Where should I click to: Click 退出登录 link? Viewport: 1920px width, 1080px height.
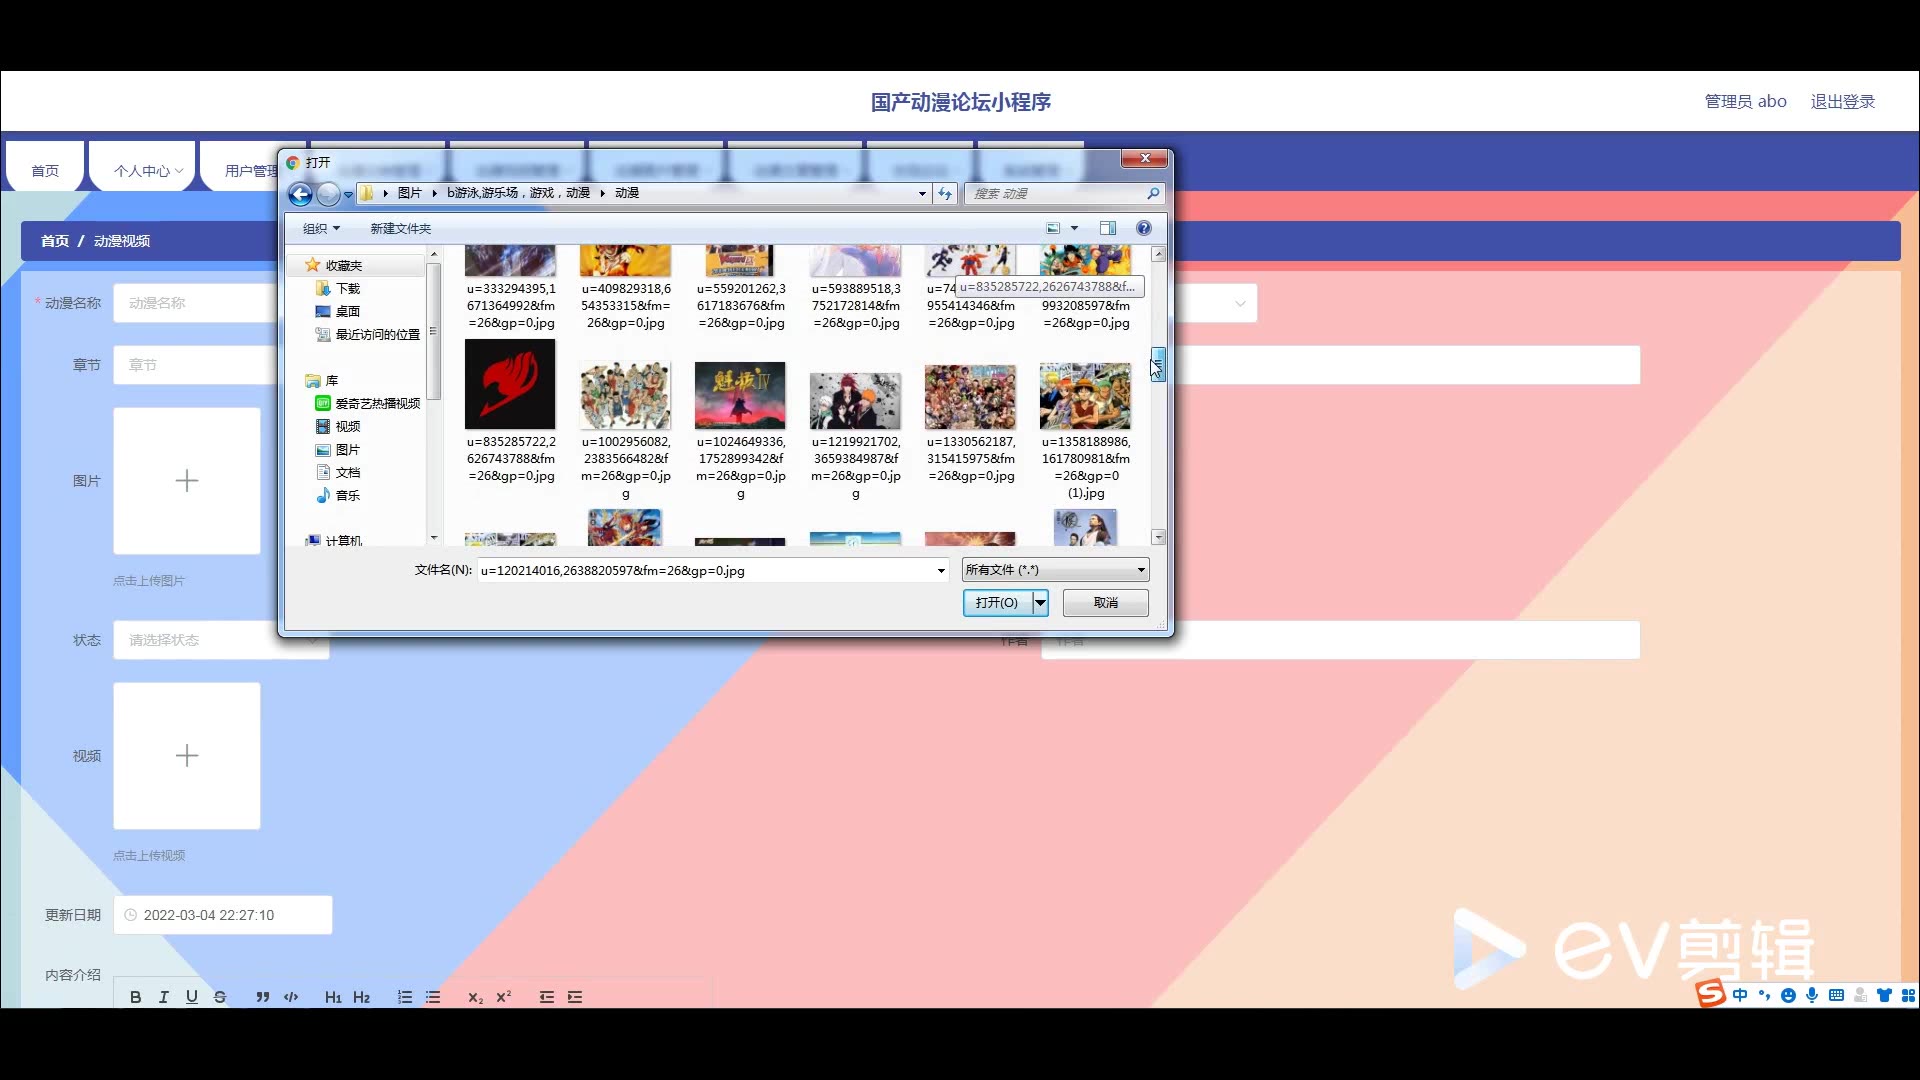(1843, 102)
